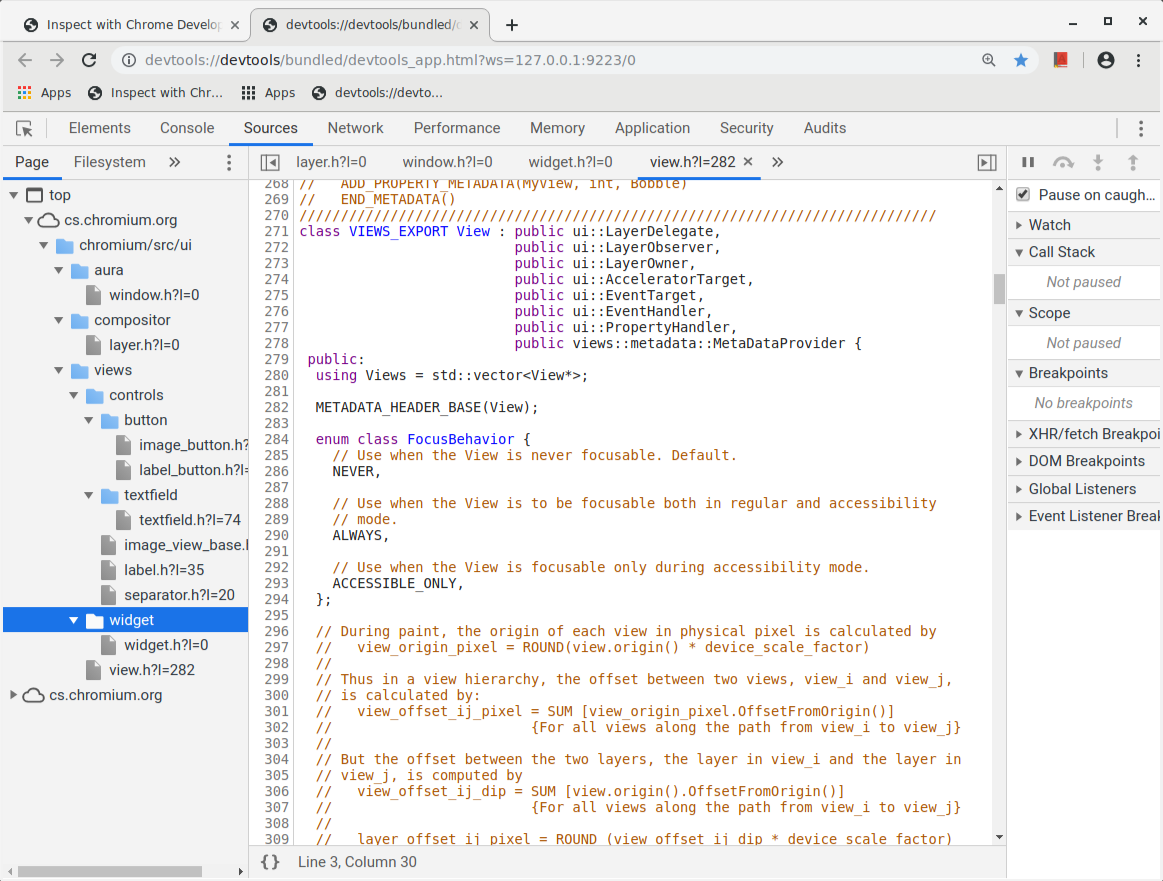
Task: Click the code editor vertical scrollbar thumb
Action: pos(998,288)
